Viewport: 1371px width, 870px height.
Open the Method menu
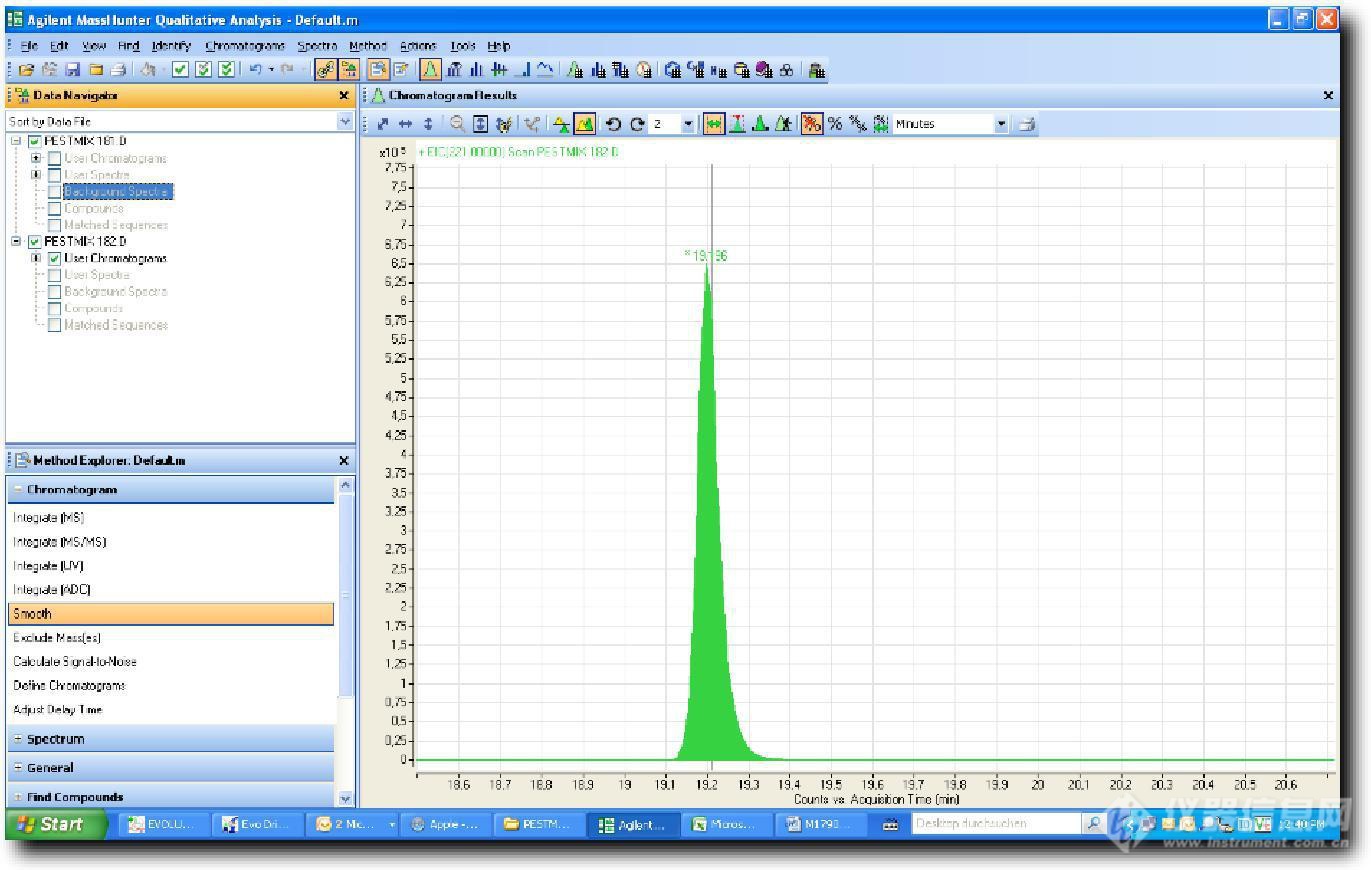[367, 45]
